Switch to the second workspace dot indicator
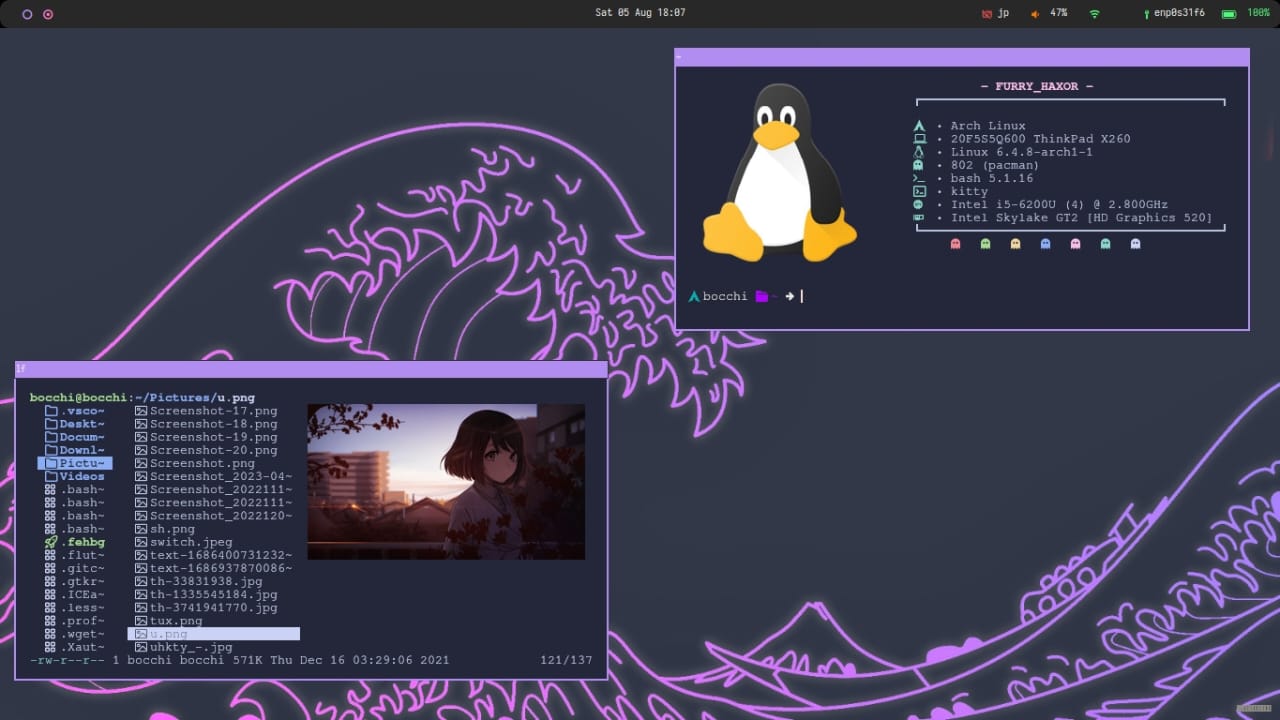The width and height of the screenshot is (1280, 720). click(48, 14)
